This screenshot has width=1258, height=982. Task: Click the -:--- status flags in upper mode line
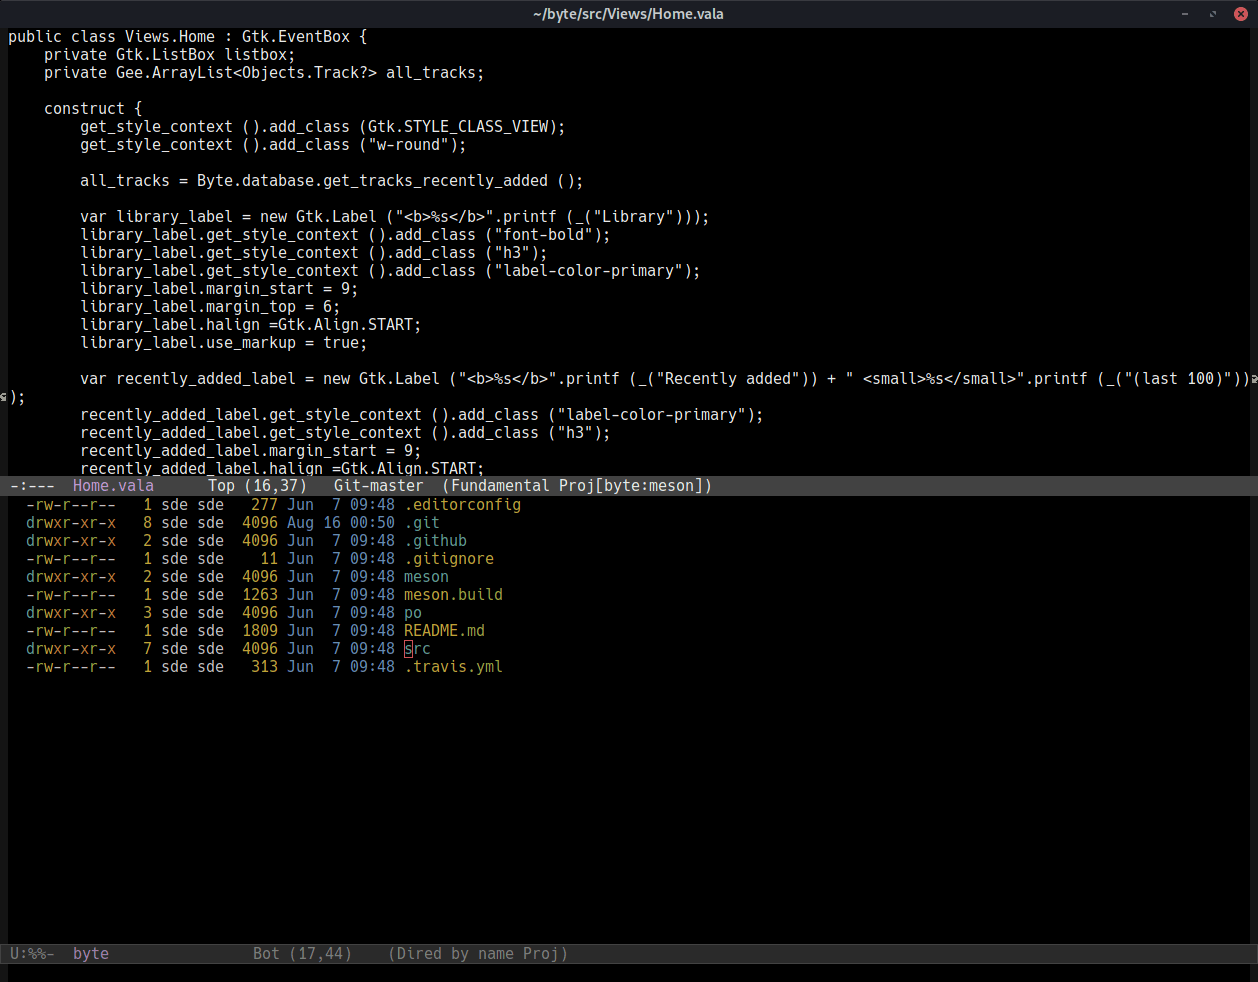coord(32,486)
